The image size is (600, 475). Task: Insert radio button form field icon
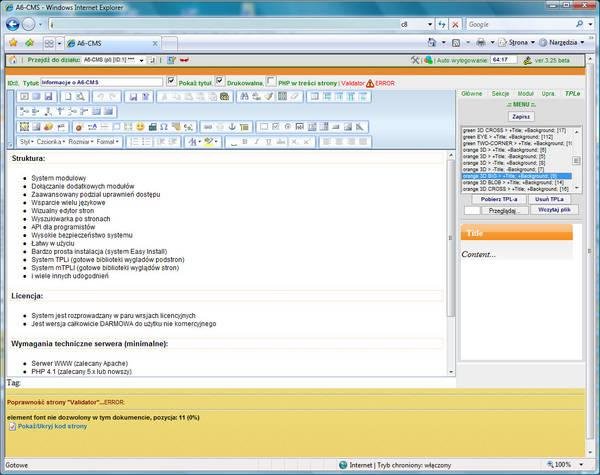[x=288, y=127]
